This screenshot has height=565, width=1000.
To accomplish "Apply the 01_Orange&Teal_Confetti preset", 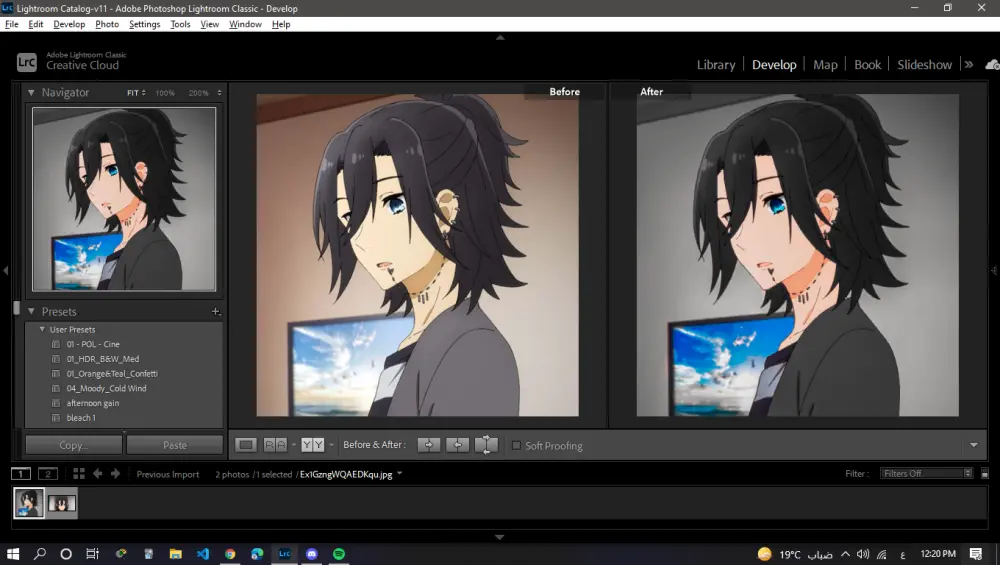I will click(112, 374).
